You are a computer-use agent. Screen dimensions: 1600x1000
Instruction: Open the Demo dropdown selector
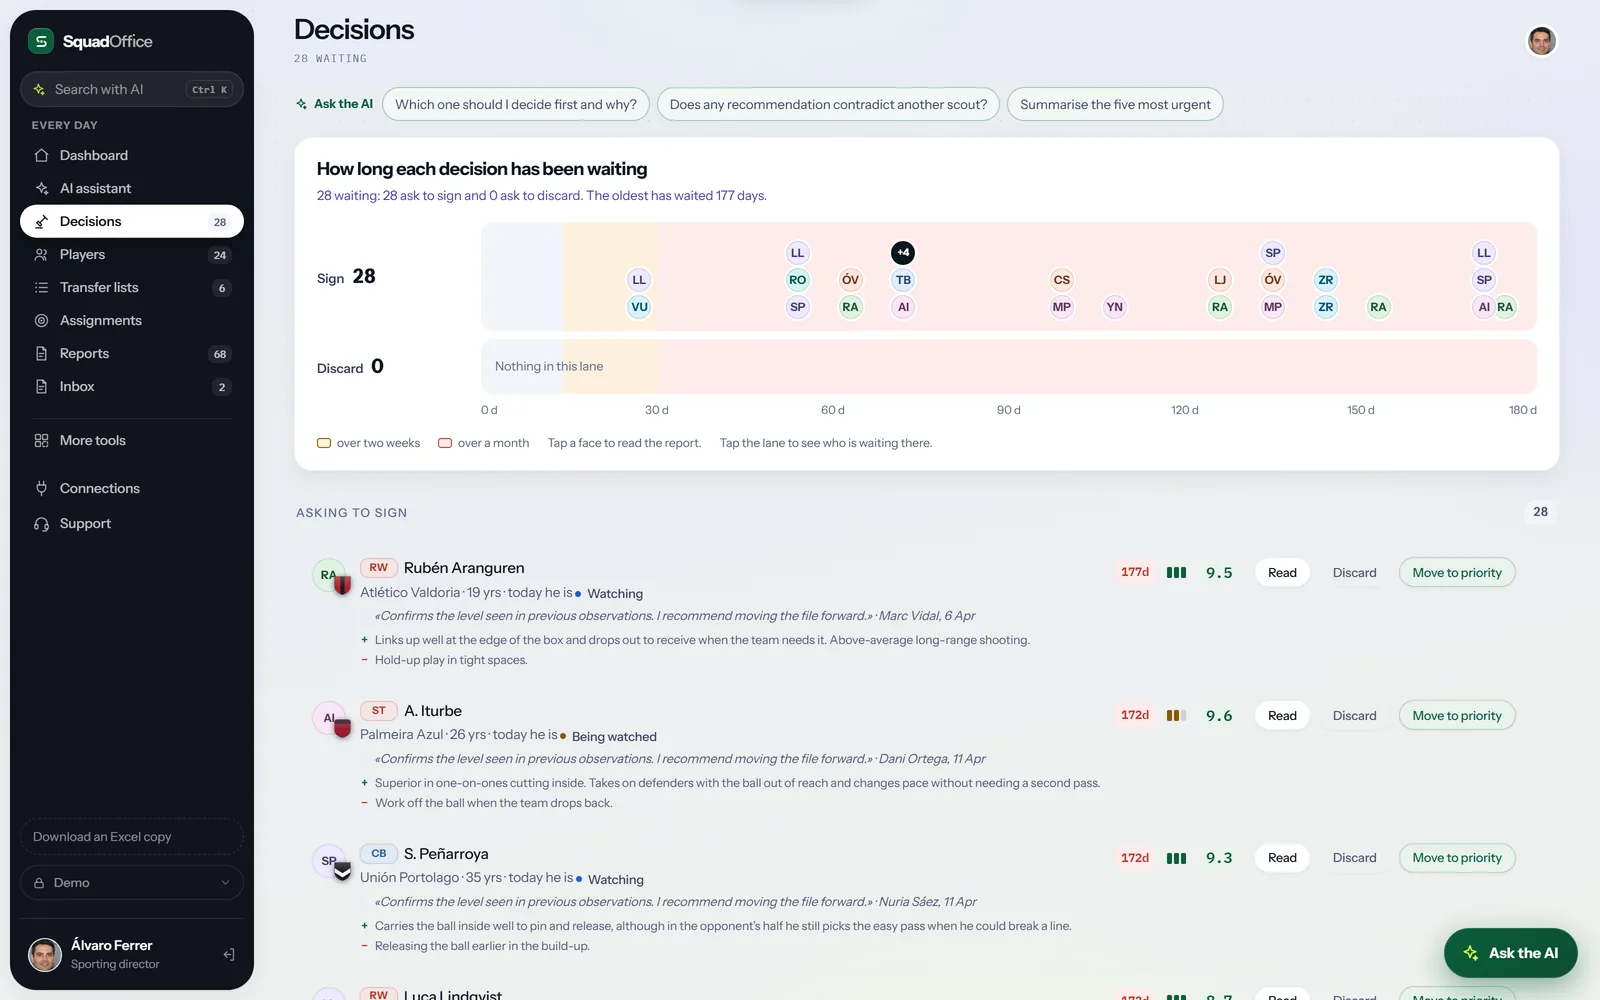click(x=132, y=883)
